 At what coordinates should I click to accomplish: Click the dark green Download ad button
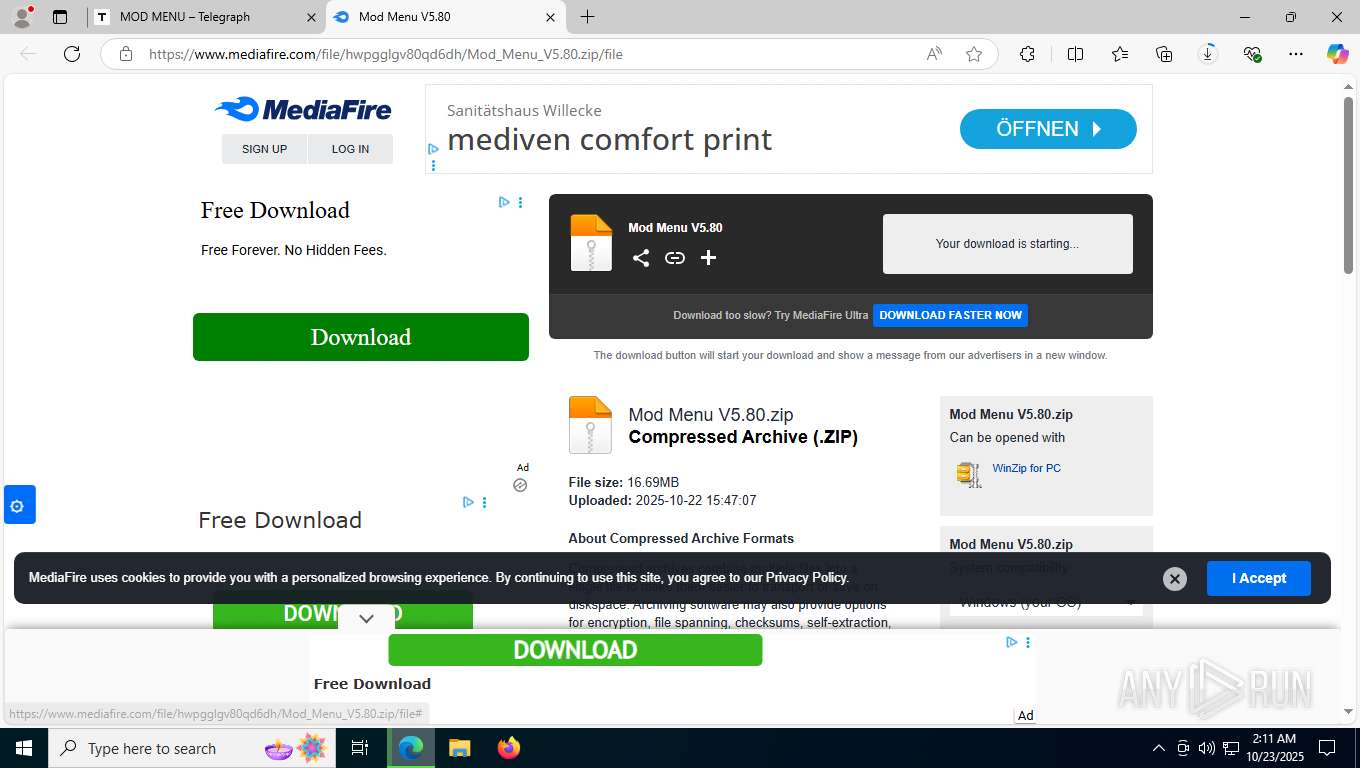361,337
